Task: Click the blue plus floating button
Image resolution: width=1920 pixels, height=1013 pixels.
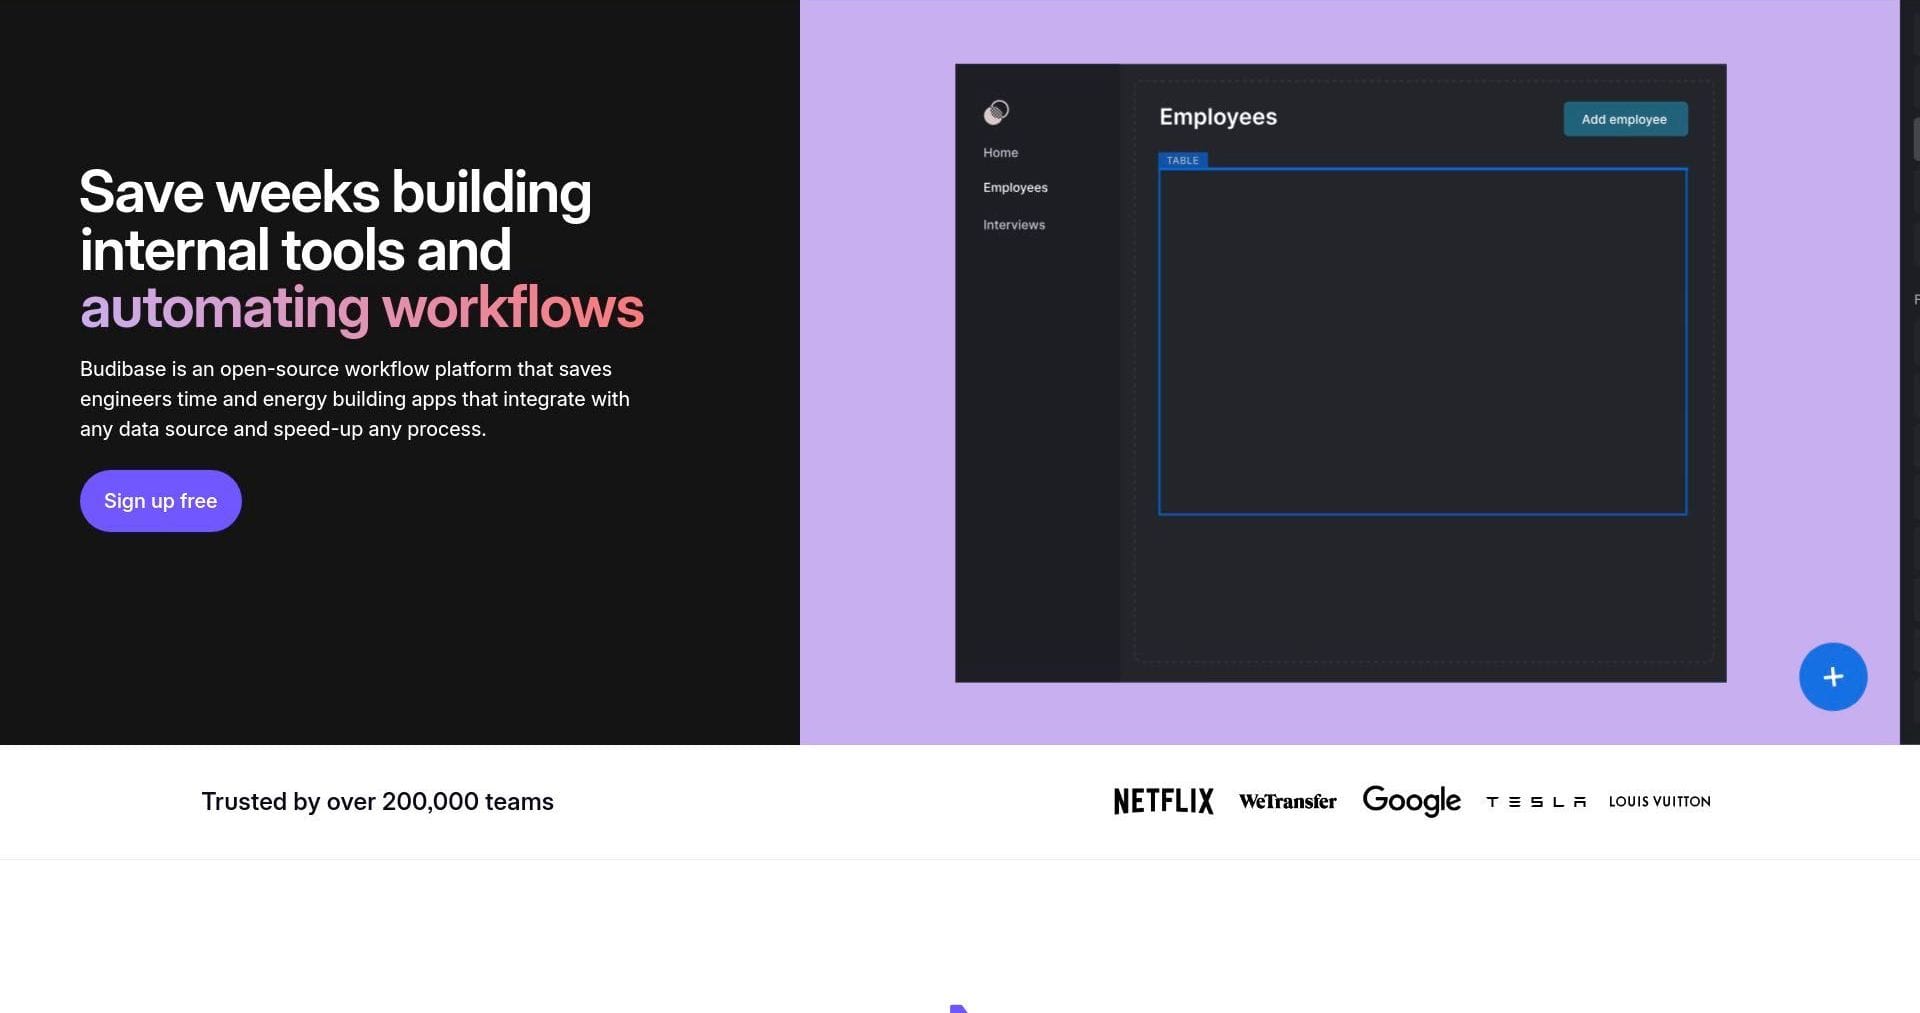Action: 1833,677
